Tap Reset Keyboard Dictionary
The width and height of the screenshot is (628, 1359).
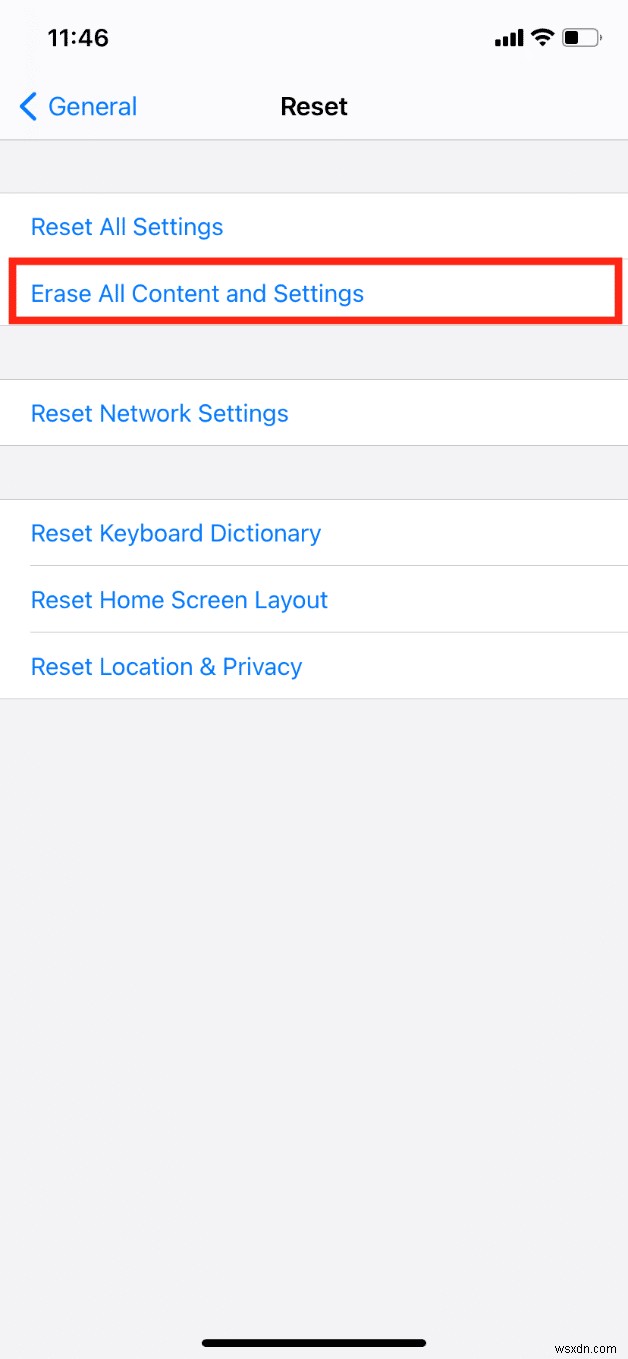(x=176, y=533)
